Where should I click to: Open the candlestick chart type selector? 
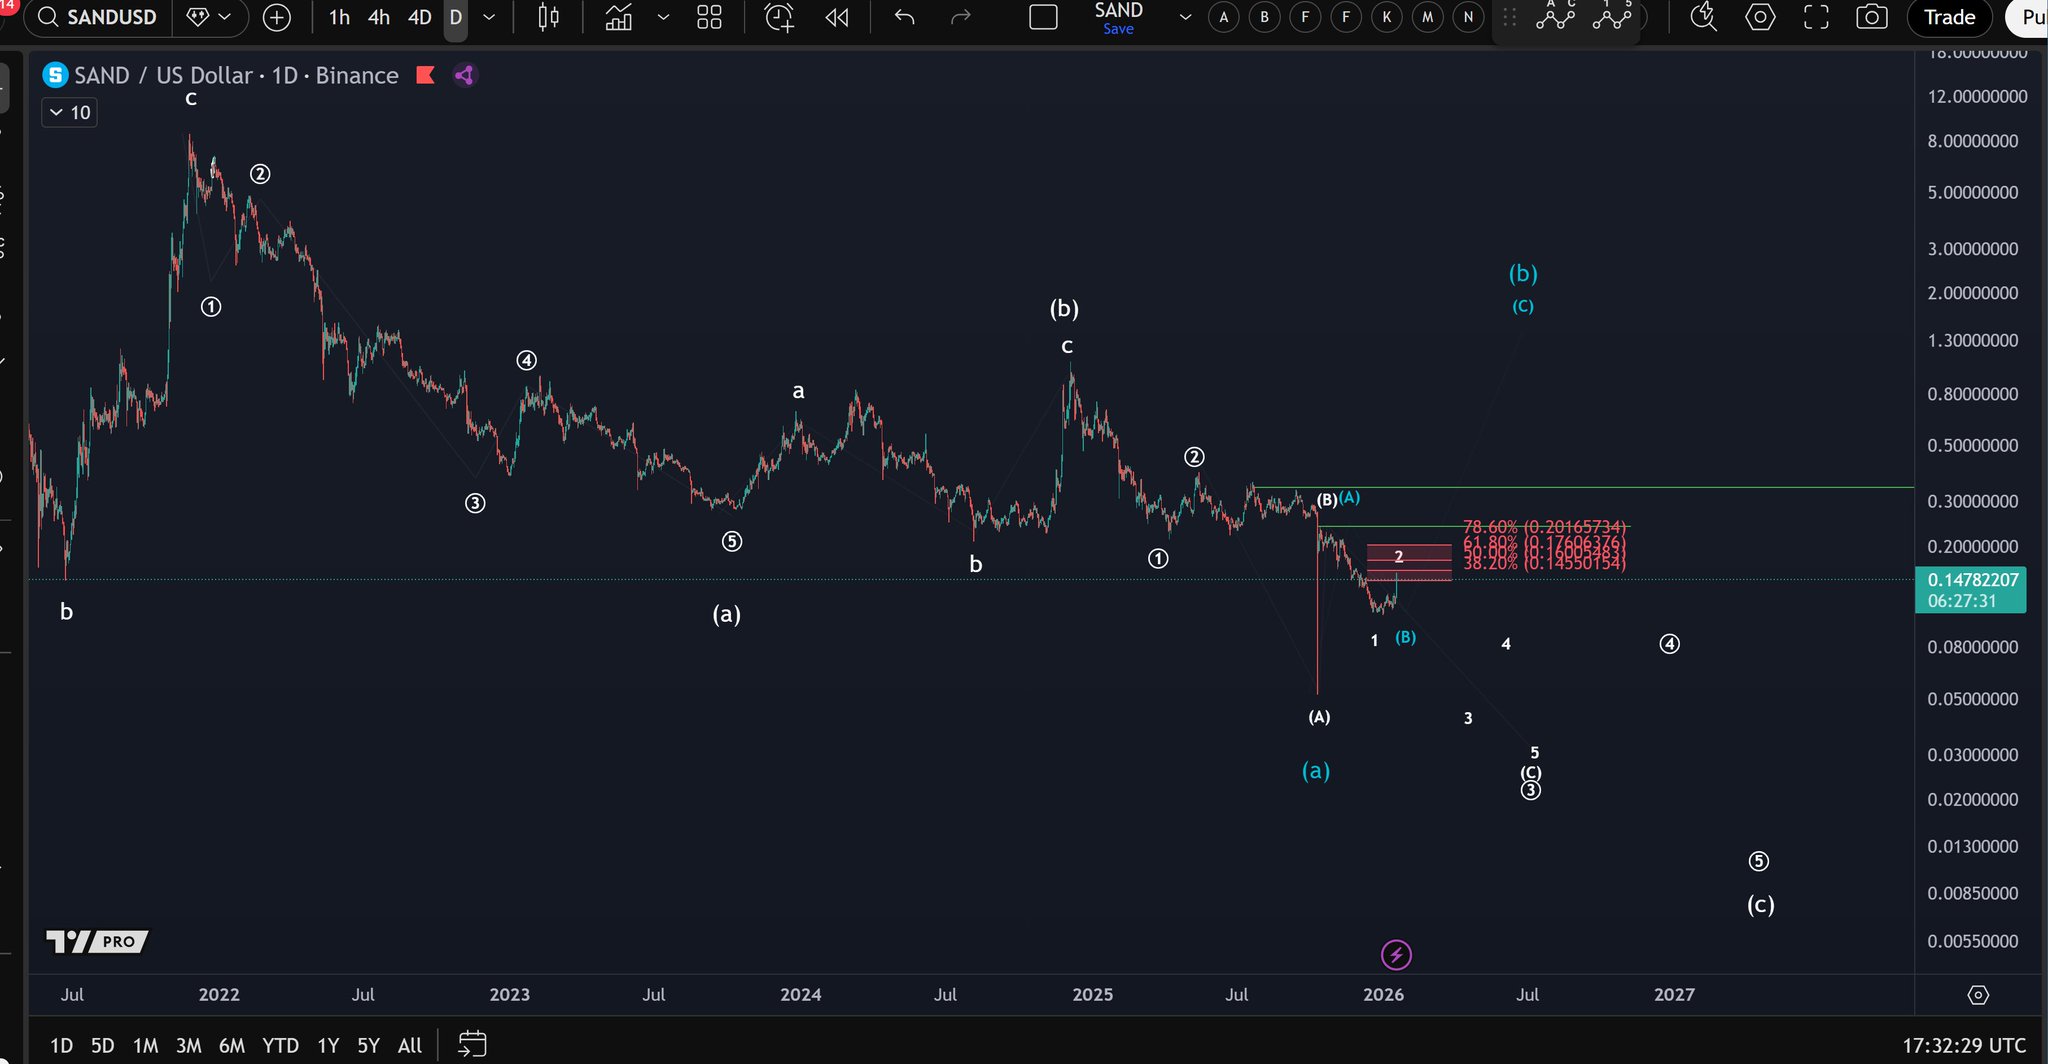(548, 17)
